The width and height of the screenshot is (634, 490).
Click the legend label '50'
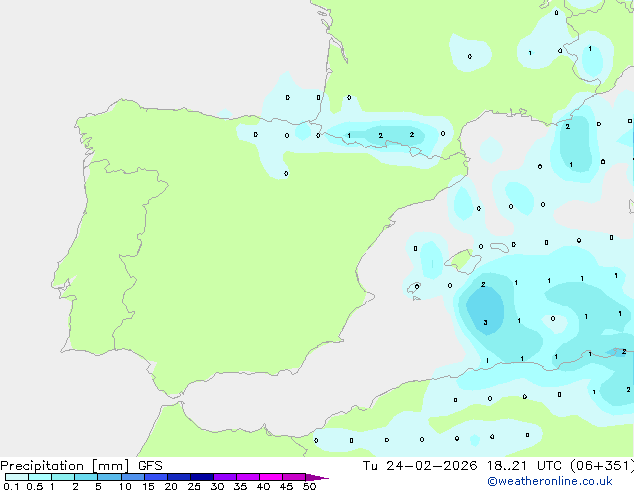[x=309, y=486]
